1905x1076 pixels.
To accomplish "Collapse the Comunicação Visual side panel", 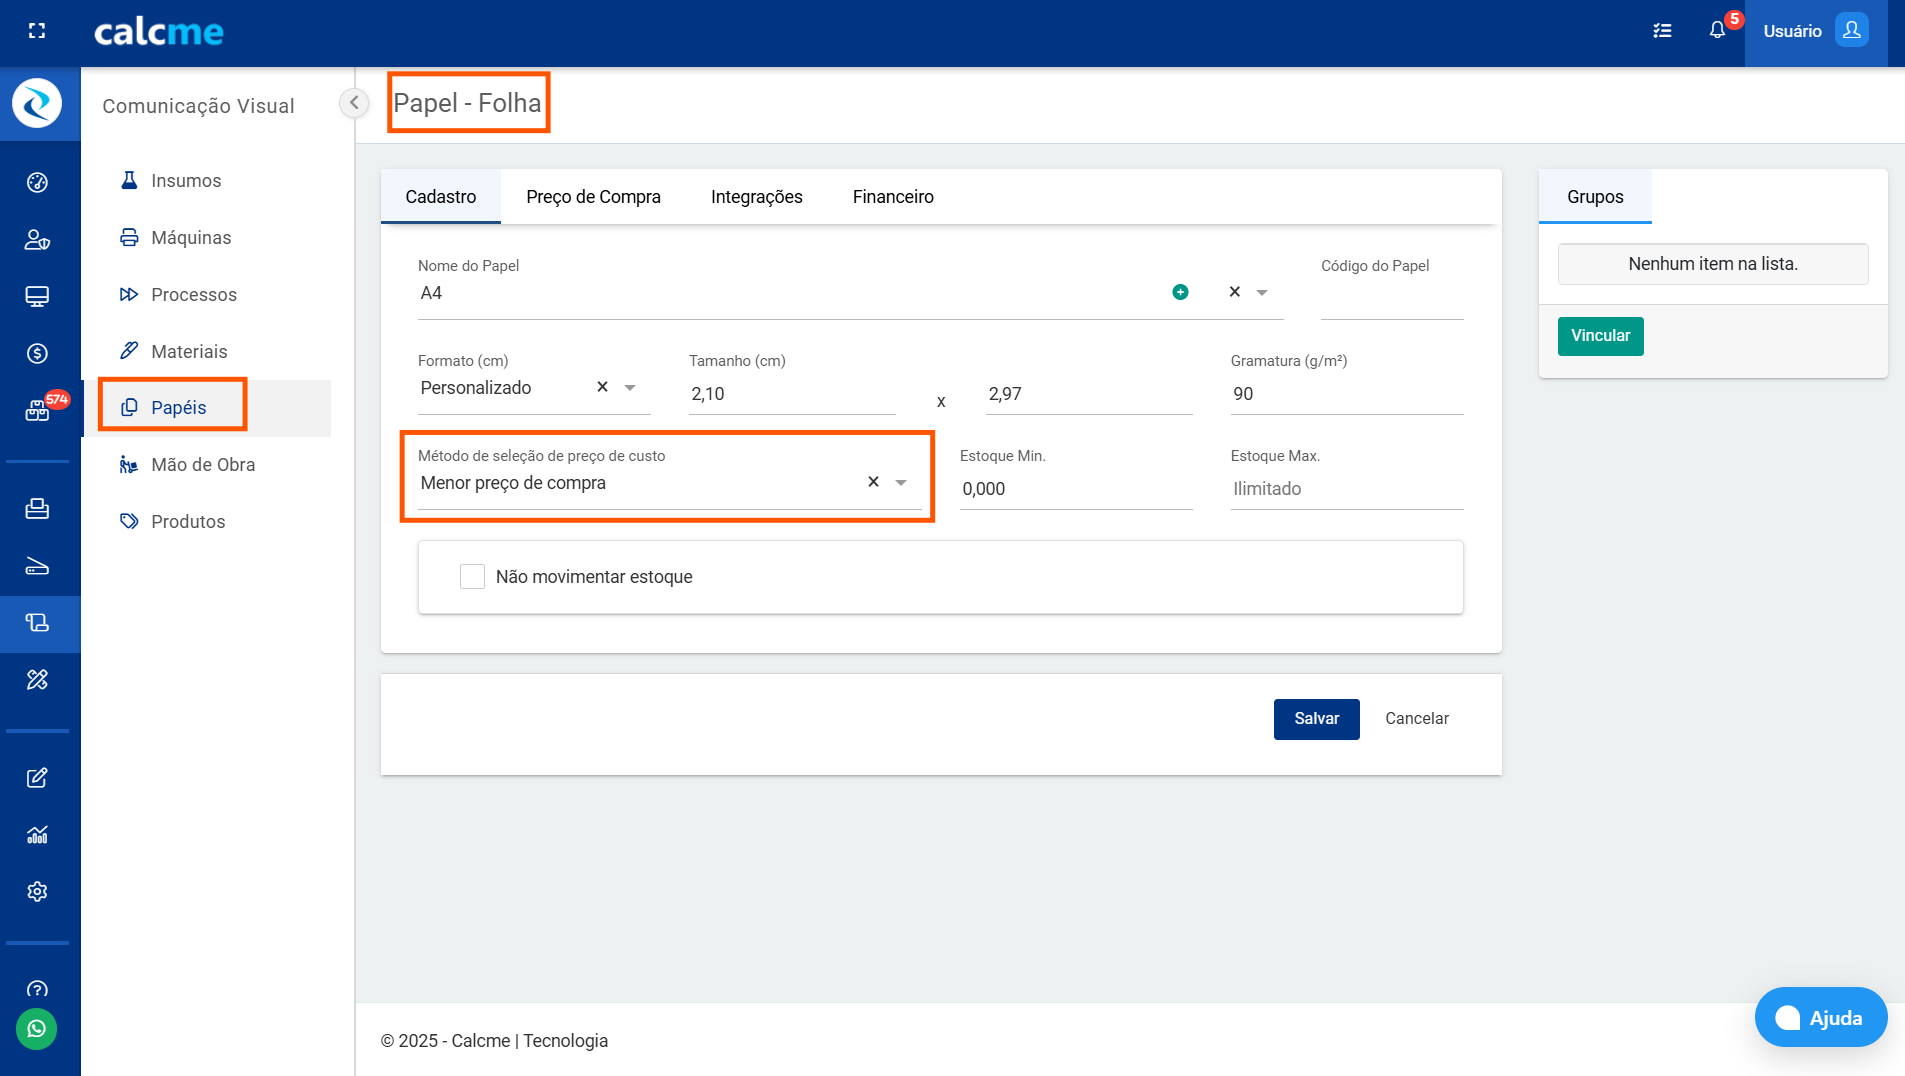I will pyautogui.click(x=354, y=103).
